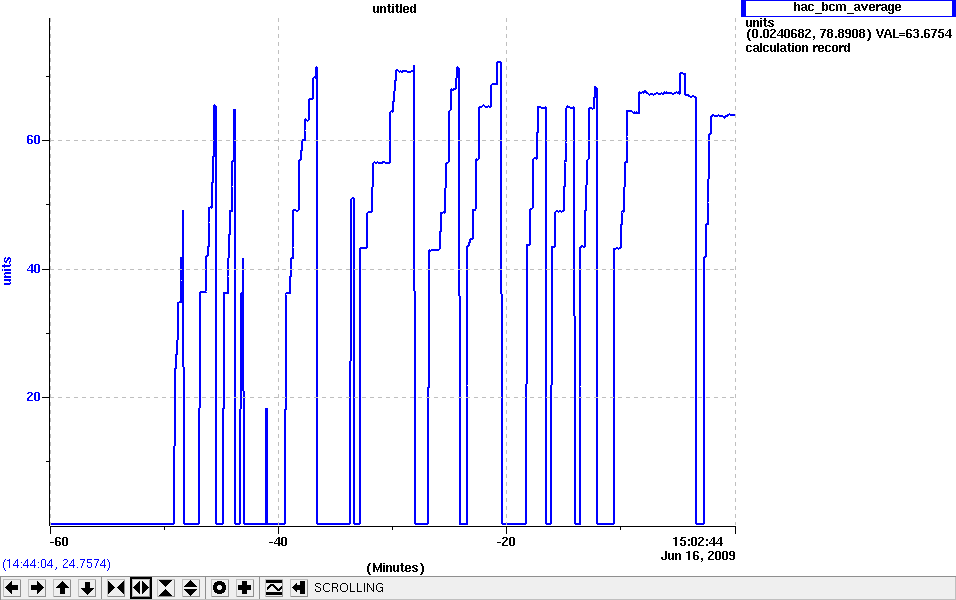Click the VAL=63.6754 readout text
This screenshot has width=956, height=600.
[914, 34]
